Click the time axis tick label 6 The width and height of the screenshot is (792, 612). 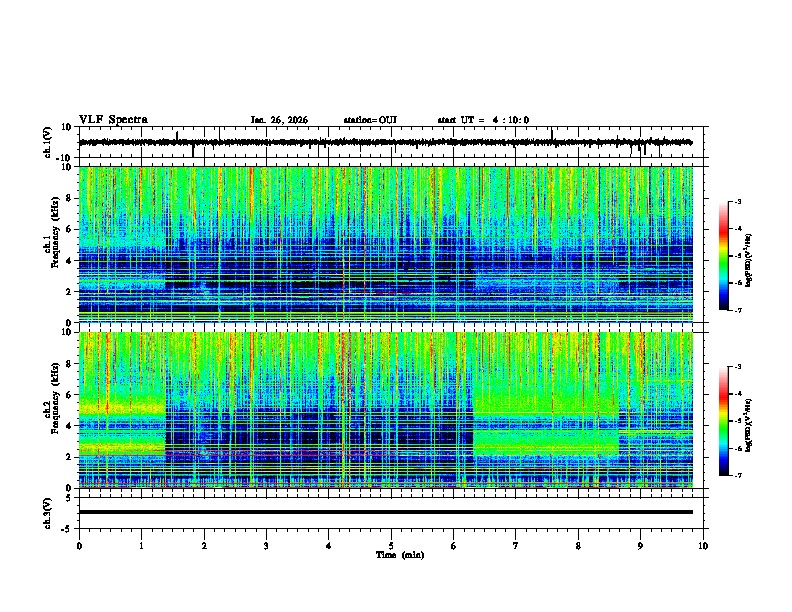[x=453, y=546]
